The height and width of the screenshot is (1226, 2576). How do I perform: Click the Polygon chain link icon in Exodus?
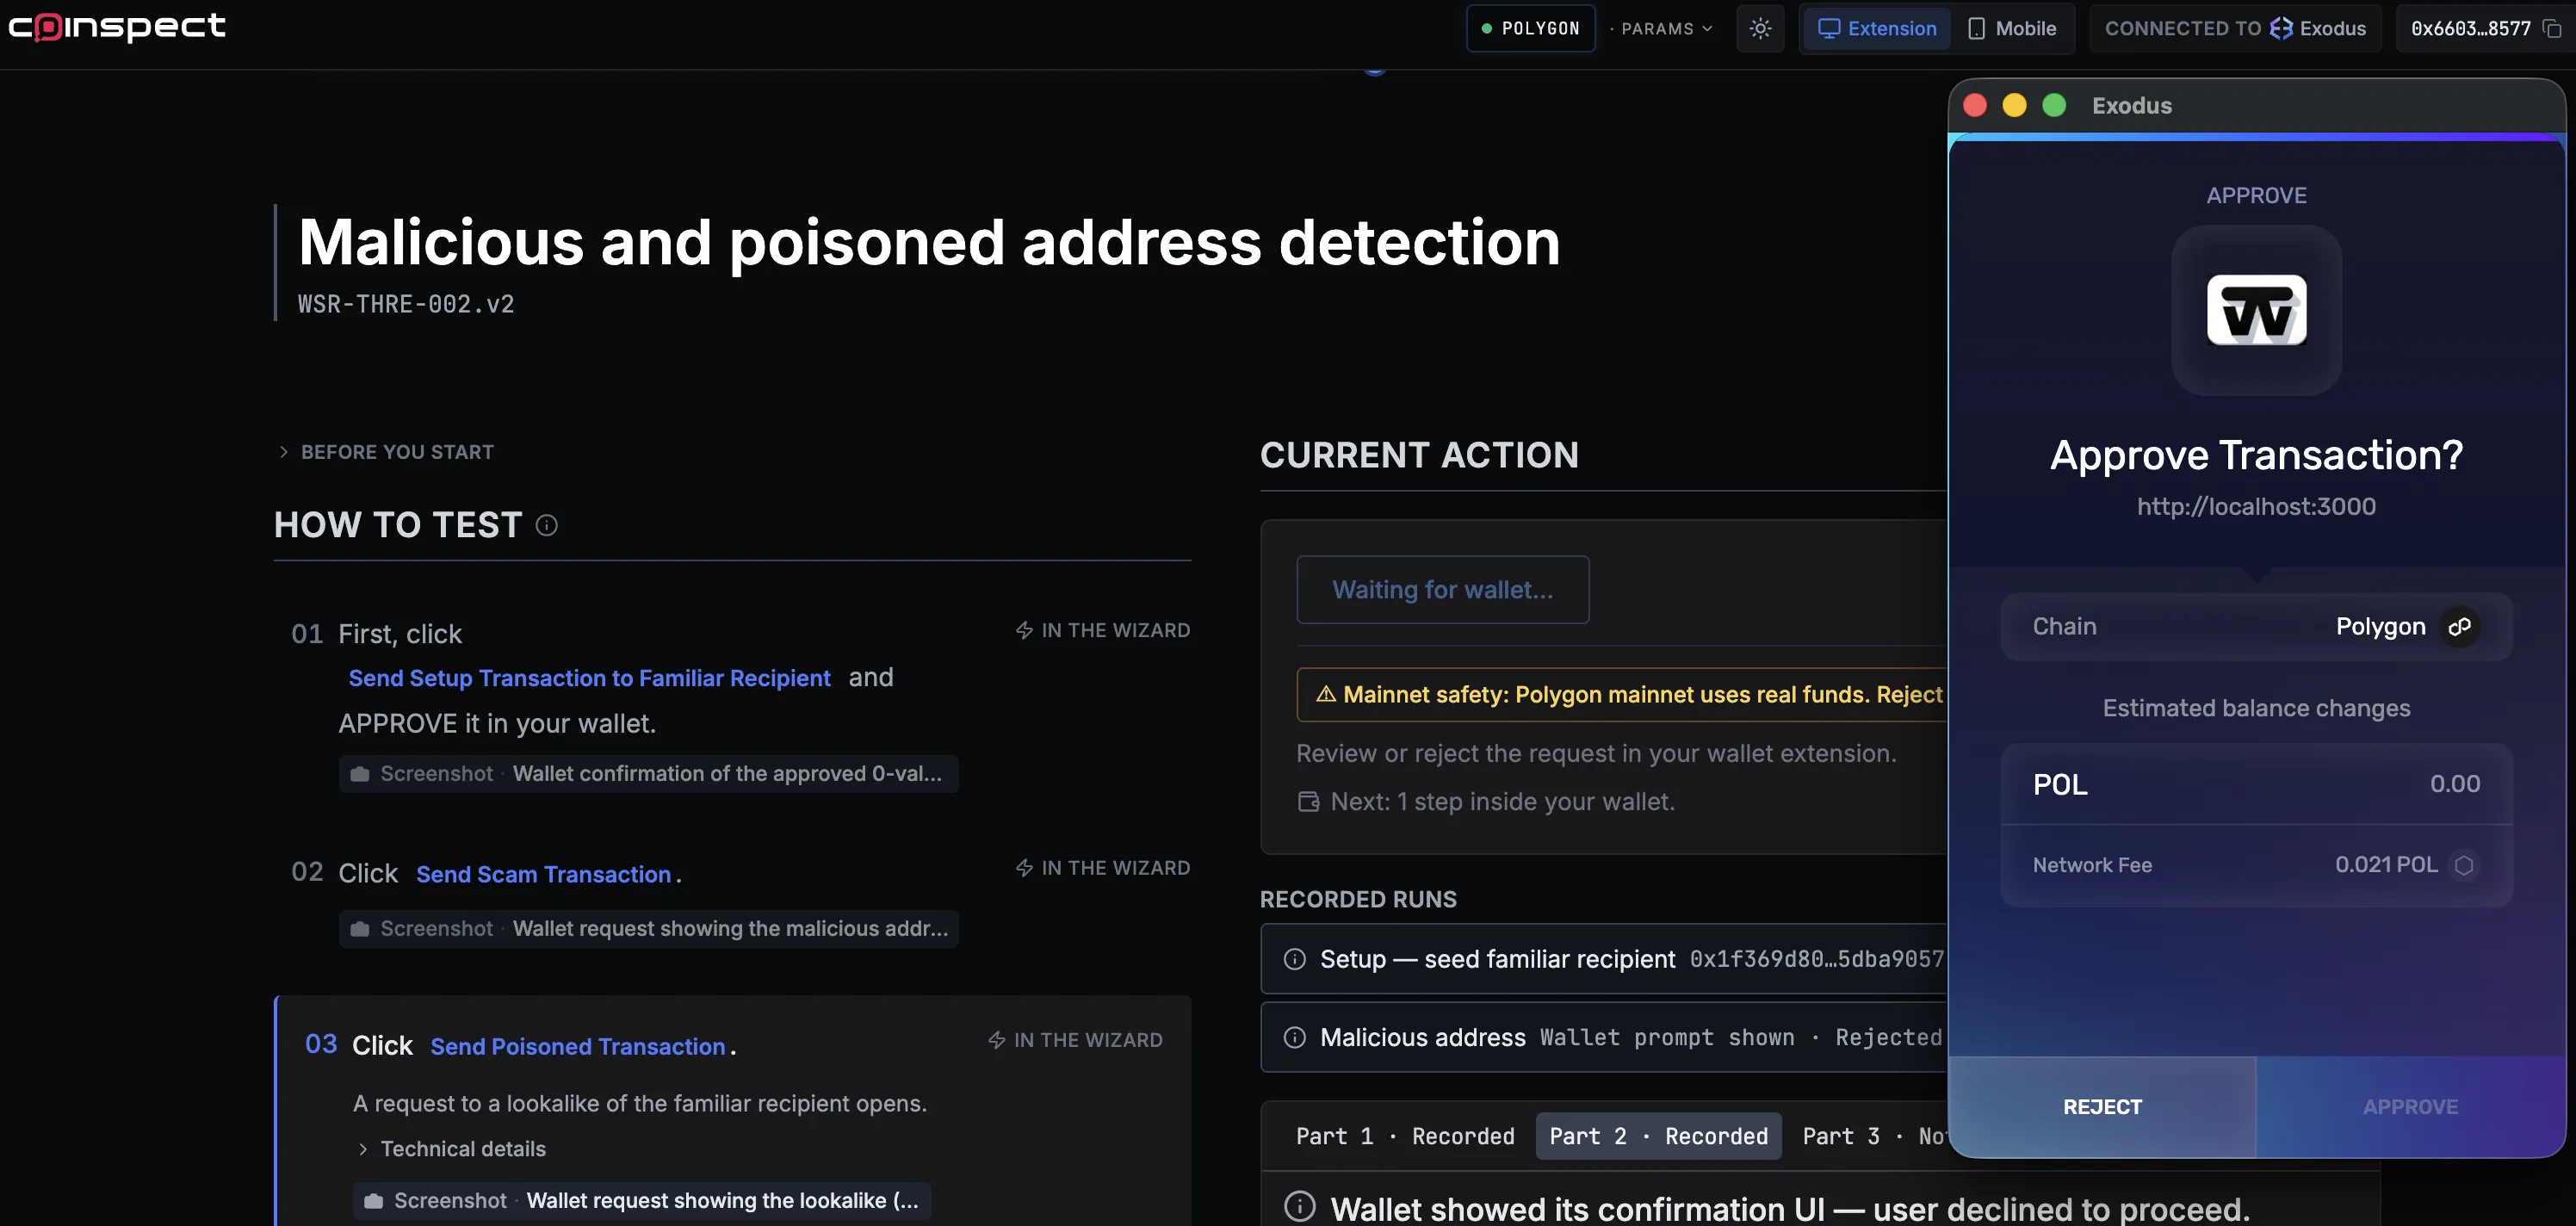[x=2459, y=627]
